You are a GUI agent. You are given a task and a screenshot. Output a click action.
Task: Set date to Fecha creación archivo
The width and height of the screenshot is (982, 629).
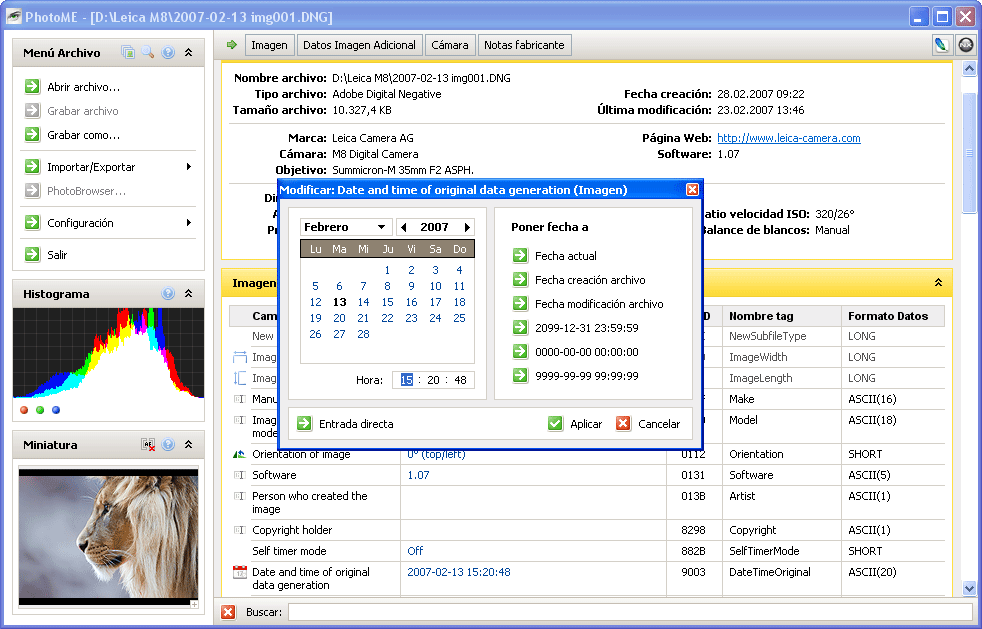pyautogui.click(x=579, y=279)
